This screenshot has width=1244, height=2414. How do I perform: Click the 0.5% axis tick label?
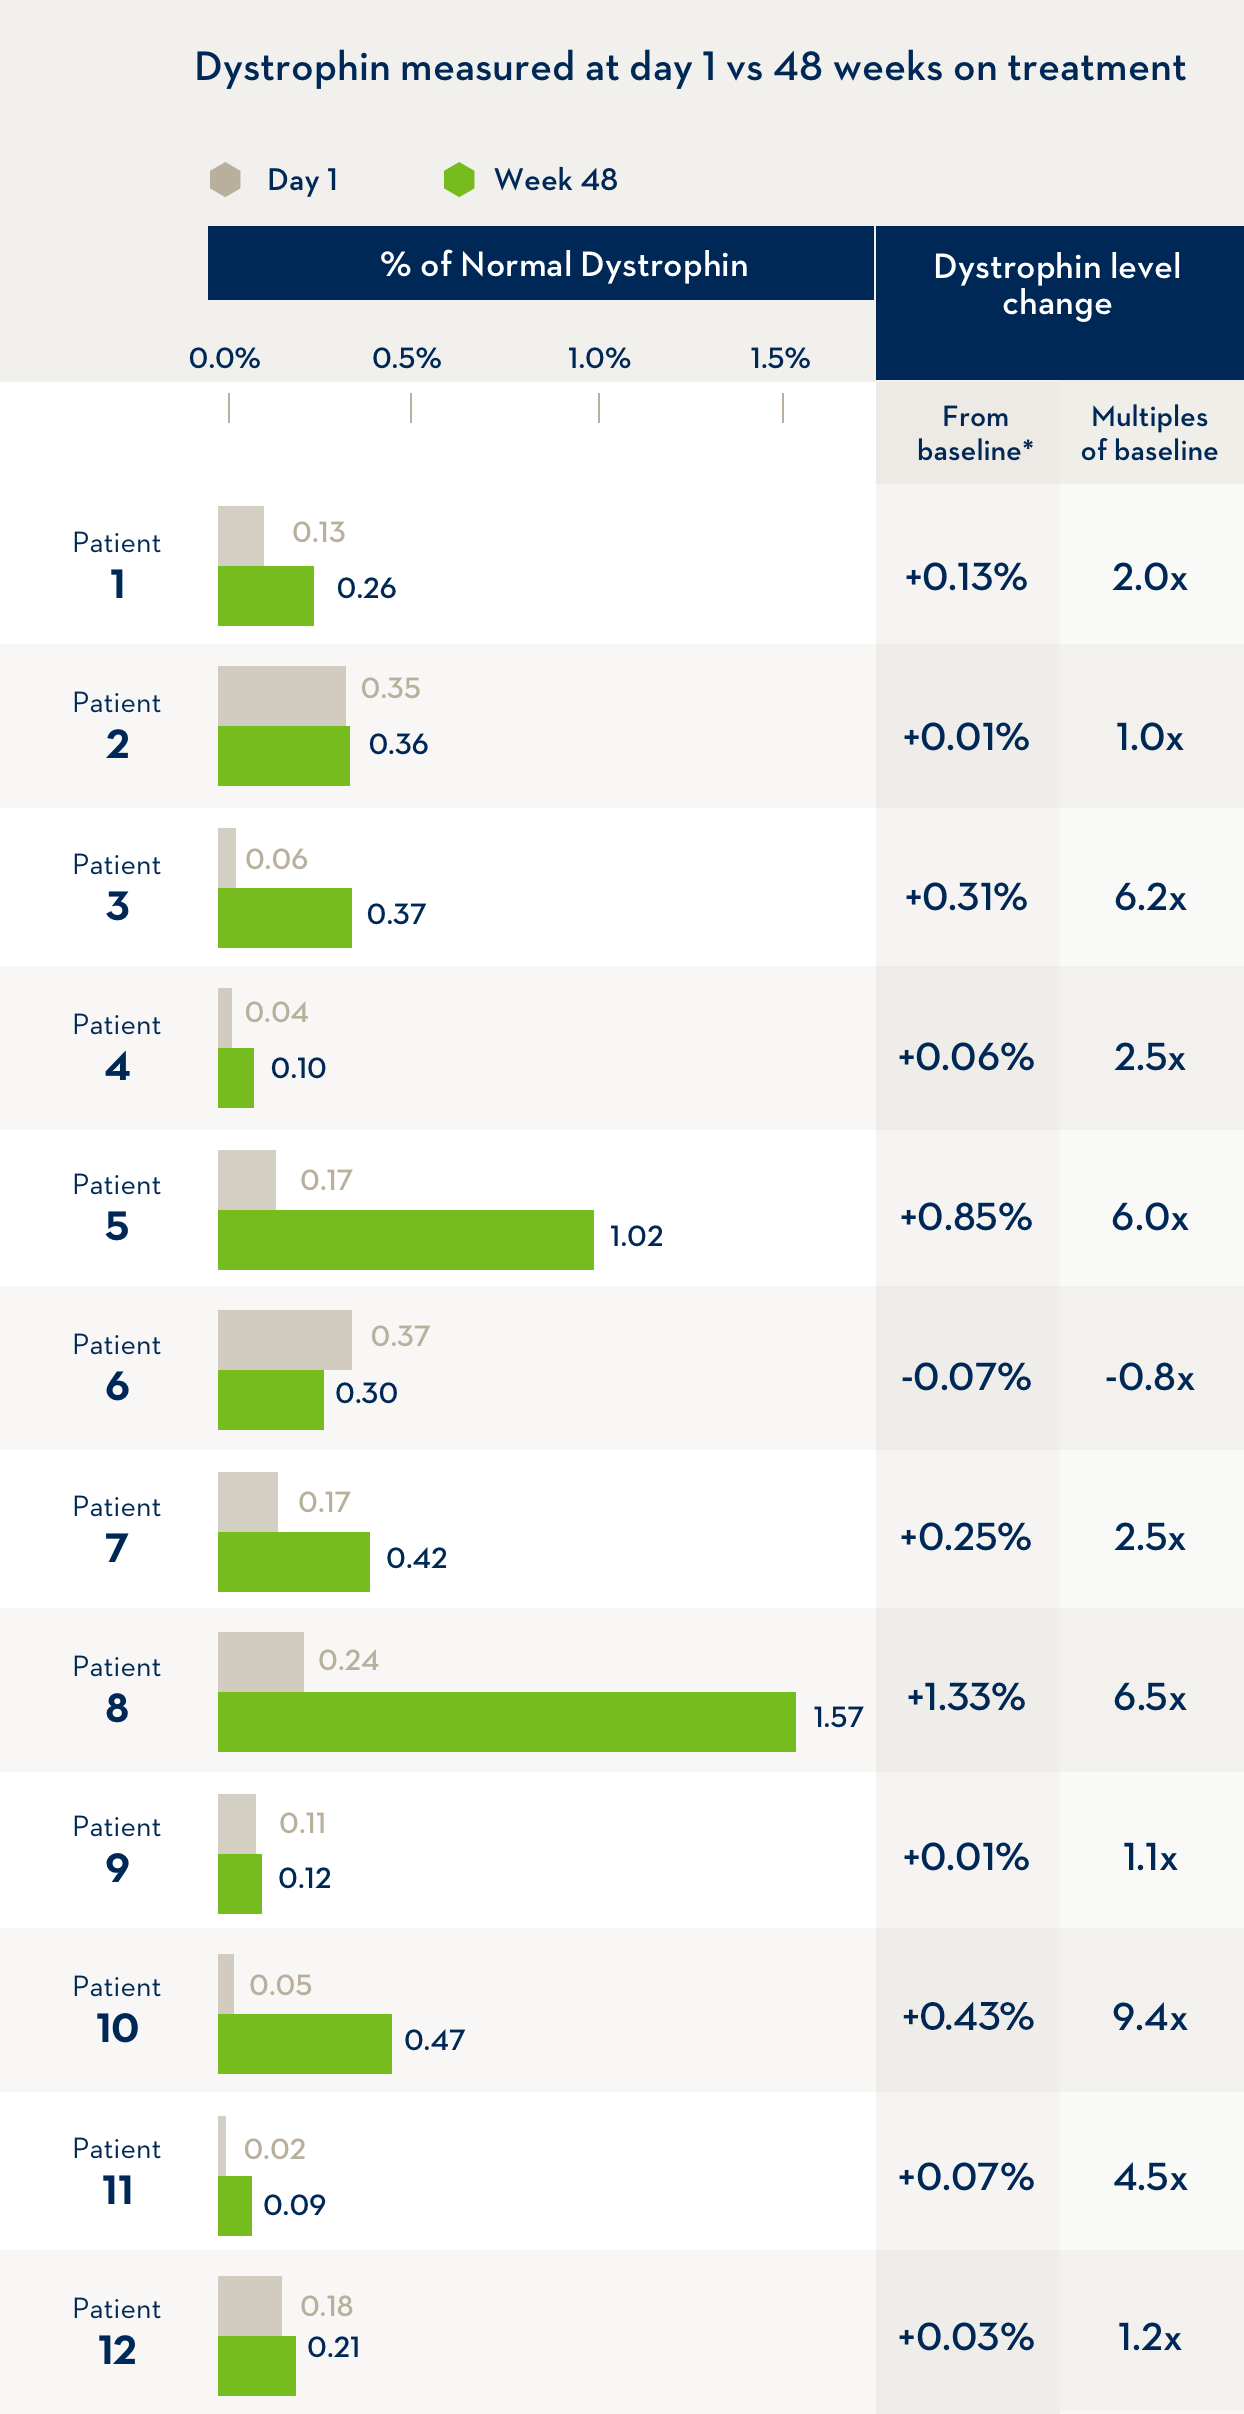[407, 358]
